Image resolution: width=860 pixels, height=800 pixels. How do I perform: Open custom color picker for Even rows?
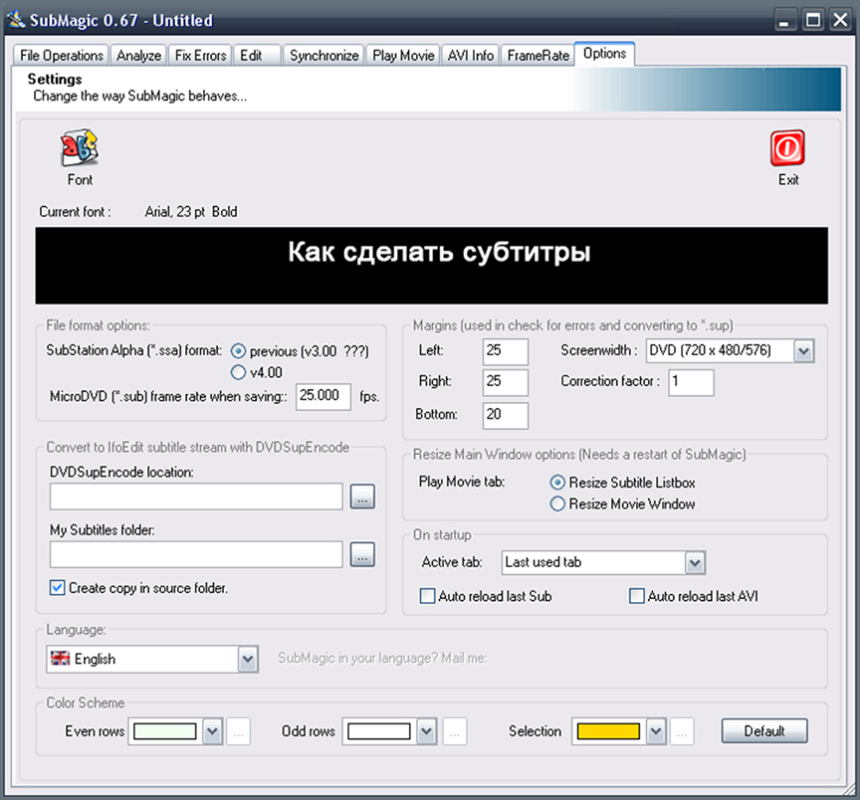[x=238, y=731]
